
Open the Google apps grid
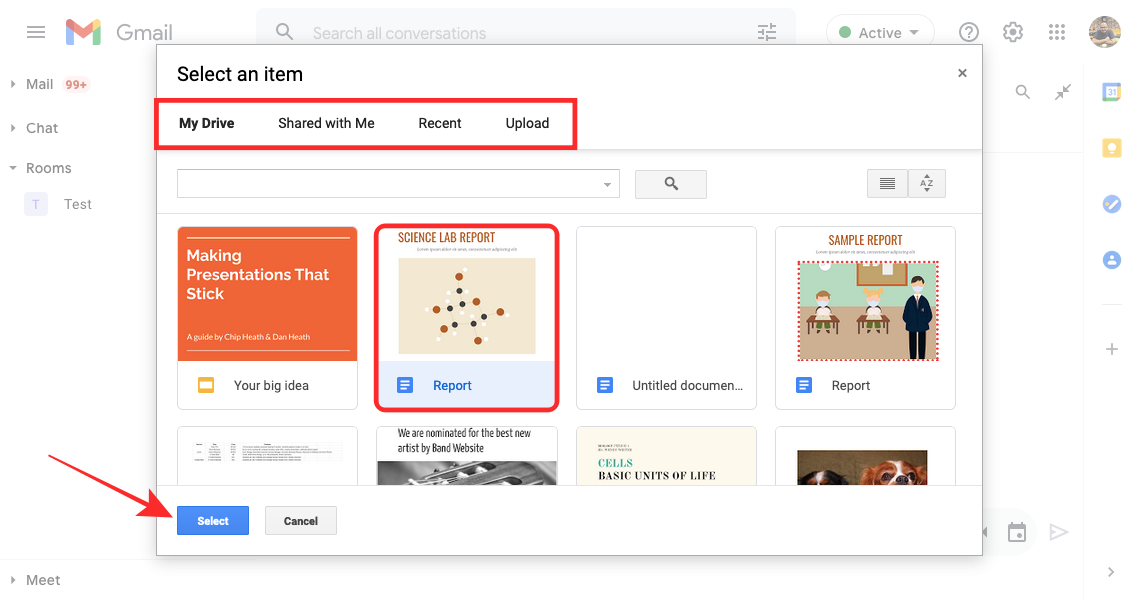pyautogui.click(x=1057, y=33)
